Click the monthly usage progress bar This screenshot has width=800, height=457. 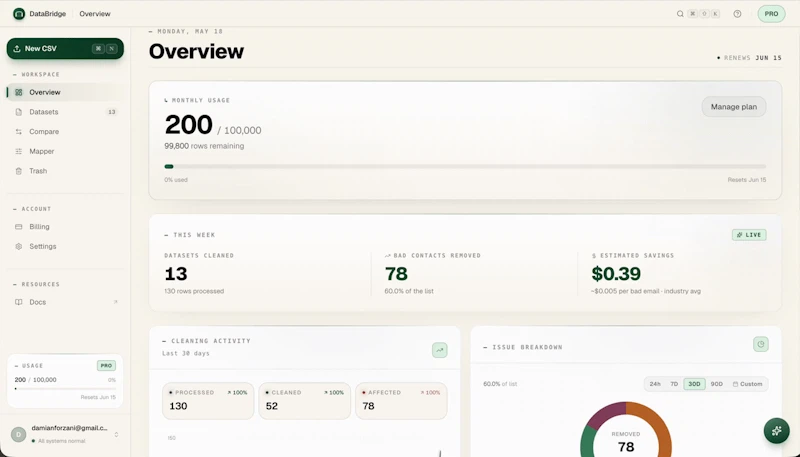[465, 166]
